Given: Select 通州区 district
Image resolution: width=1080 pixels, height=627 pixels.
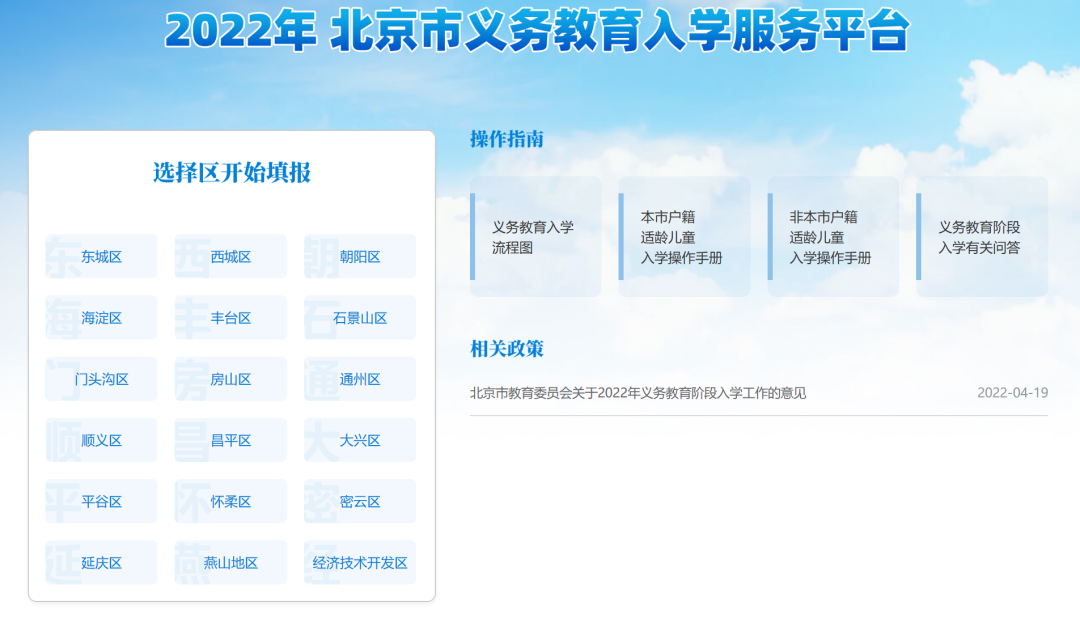Looking at the screenshot, I should coord(360,379).
